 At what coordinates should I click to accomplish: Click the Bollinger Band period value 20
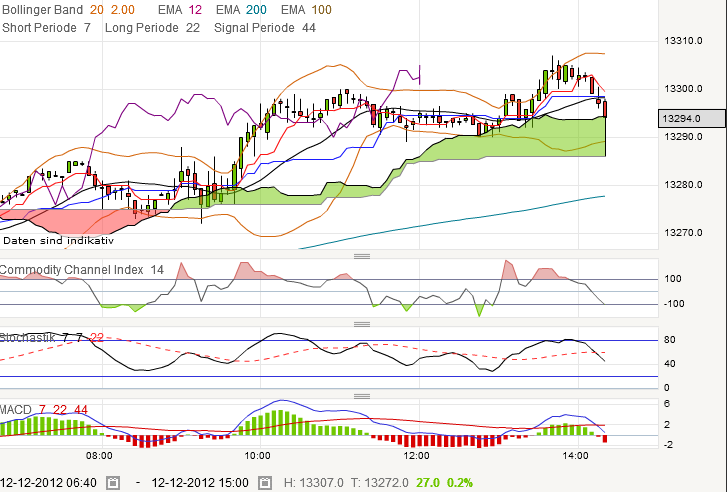pyautogui.click(x=96, y=10)
